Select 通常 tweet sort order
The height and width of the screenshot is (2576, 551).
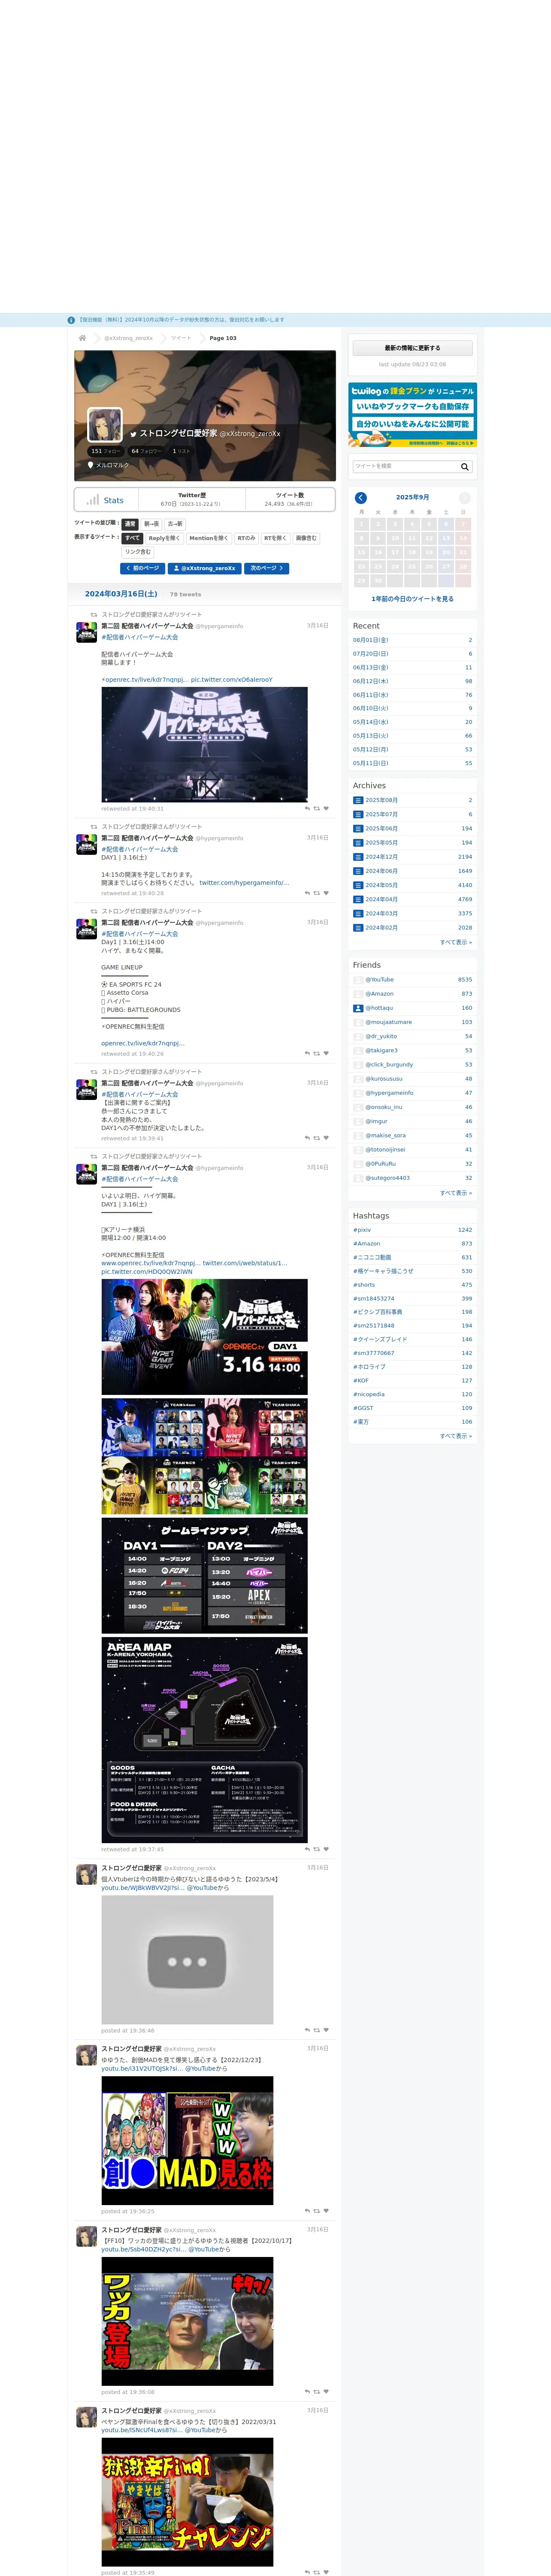[130, 524]
